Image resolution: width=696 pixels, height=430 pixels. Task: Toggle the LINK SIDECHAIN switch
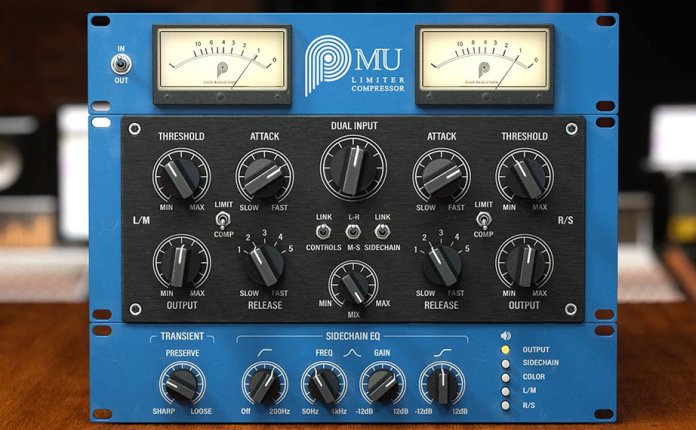click(382, 232)
